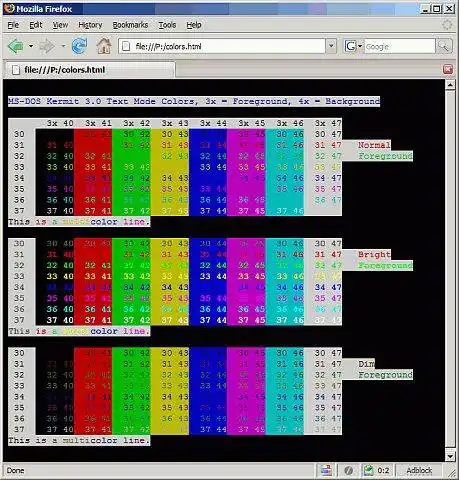Click the '0:2' status bar value
The image size is (459, 480).
383,471
